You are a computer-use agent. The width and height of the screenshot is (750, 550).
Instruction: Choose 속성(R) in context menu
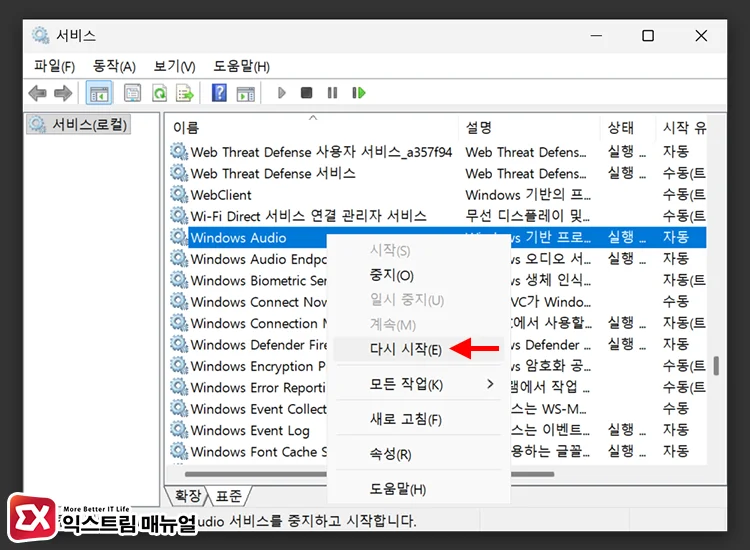(390, 453)
